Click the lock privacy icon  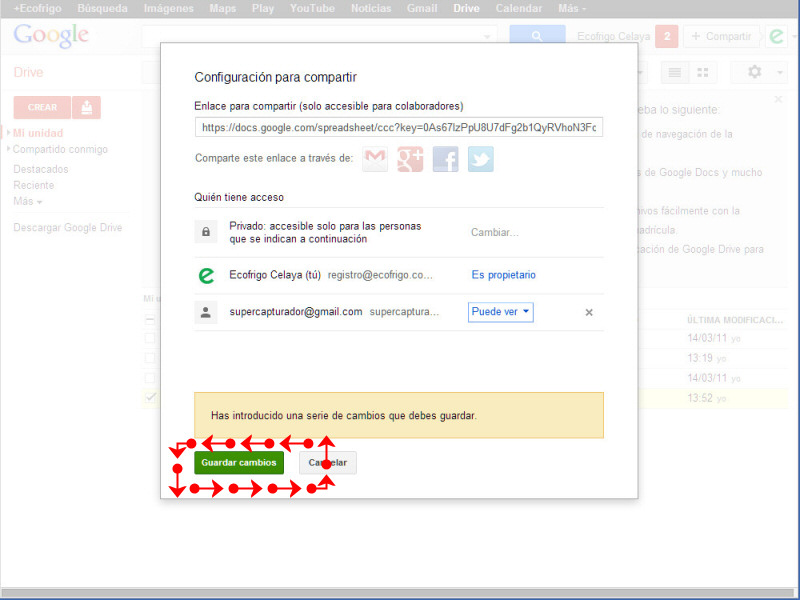[x=206, y=232]
